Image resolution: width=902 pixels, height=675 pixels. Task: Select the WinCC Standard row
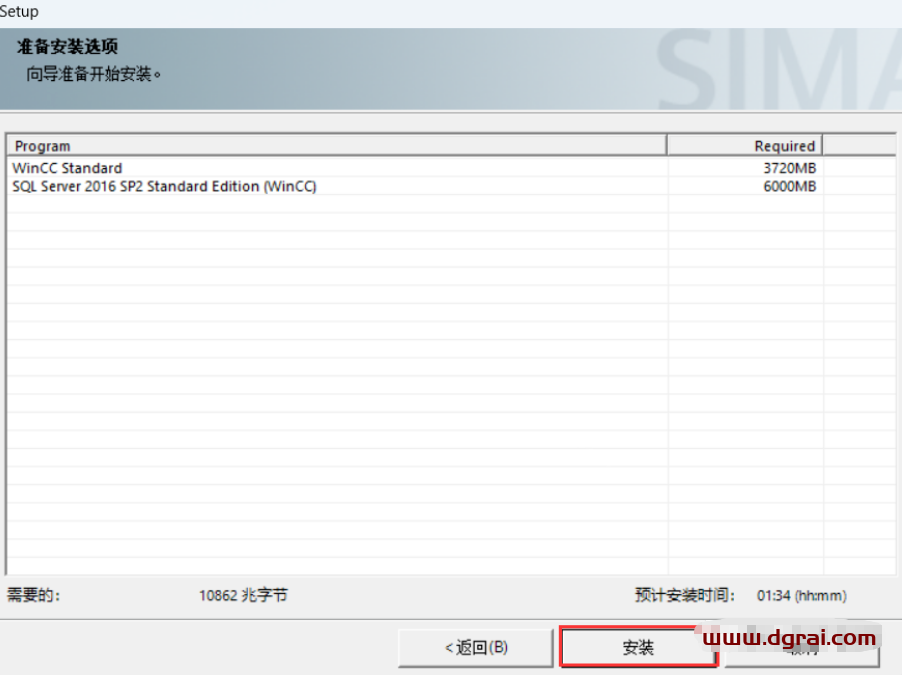click(67, 168)
